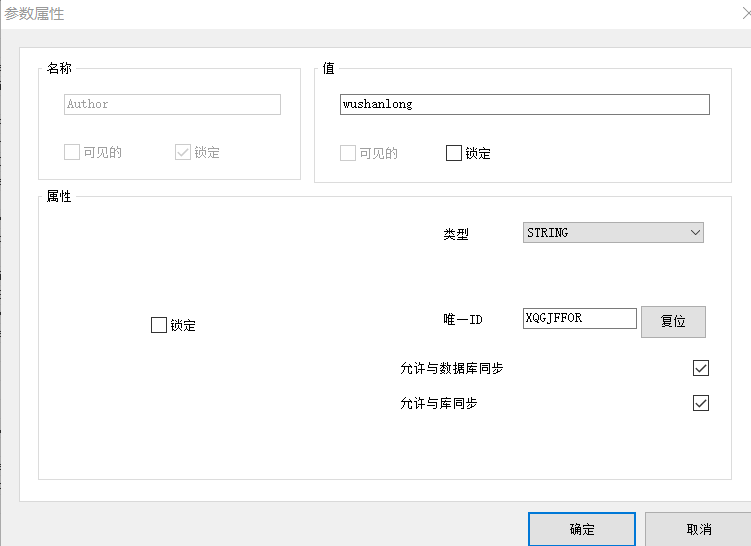Click the wushanlong value field
This screenshot has height=546, width=751.
click(525, 104)
